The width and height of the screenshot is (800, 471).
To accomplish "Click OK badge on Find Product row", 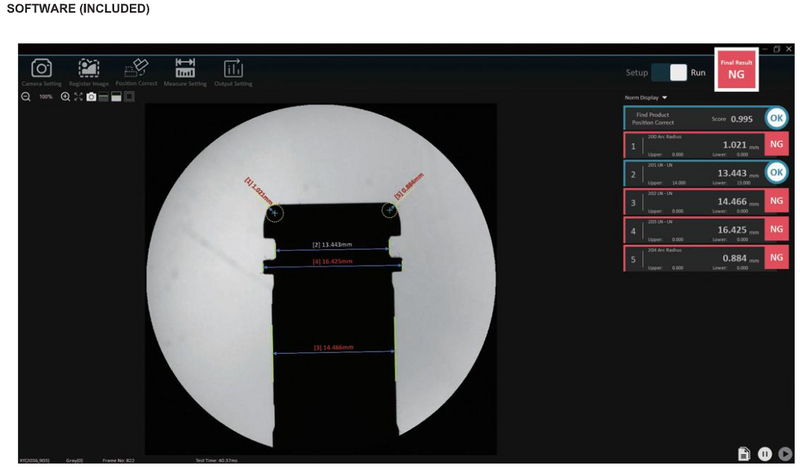I will (776, 118).
